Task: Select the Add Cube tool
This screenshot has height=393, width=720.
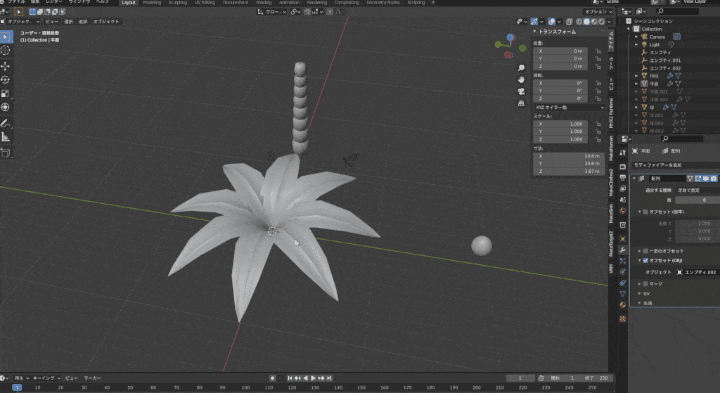Action: [x=6, y=153]
